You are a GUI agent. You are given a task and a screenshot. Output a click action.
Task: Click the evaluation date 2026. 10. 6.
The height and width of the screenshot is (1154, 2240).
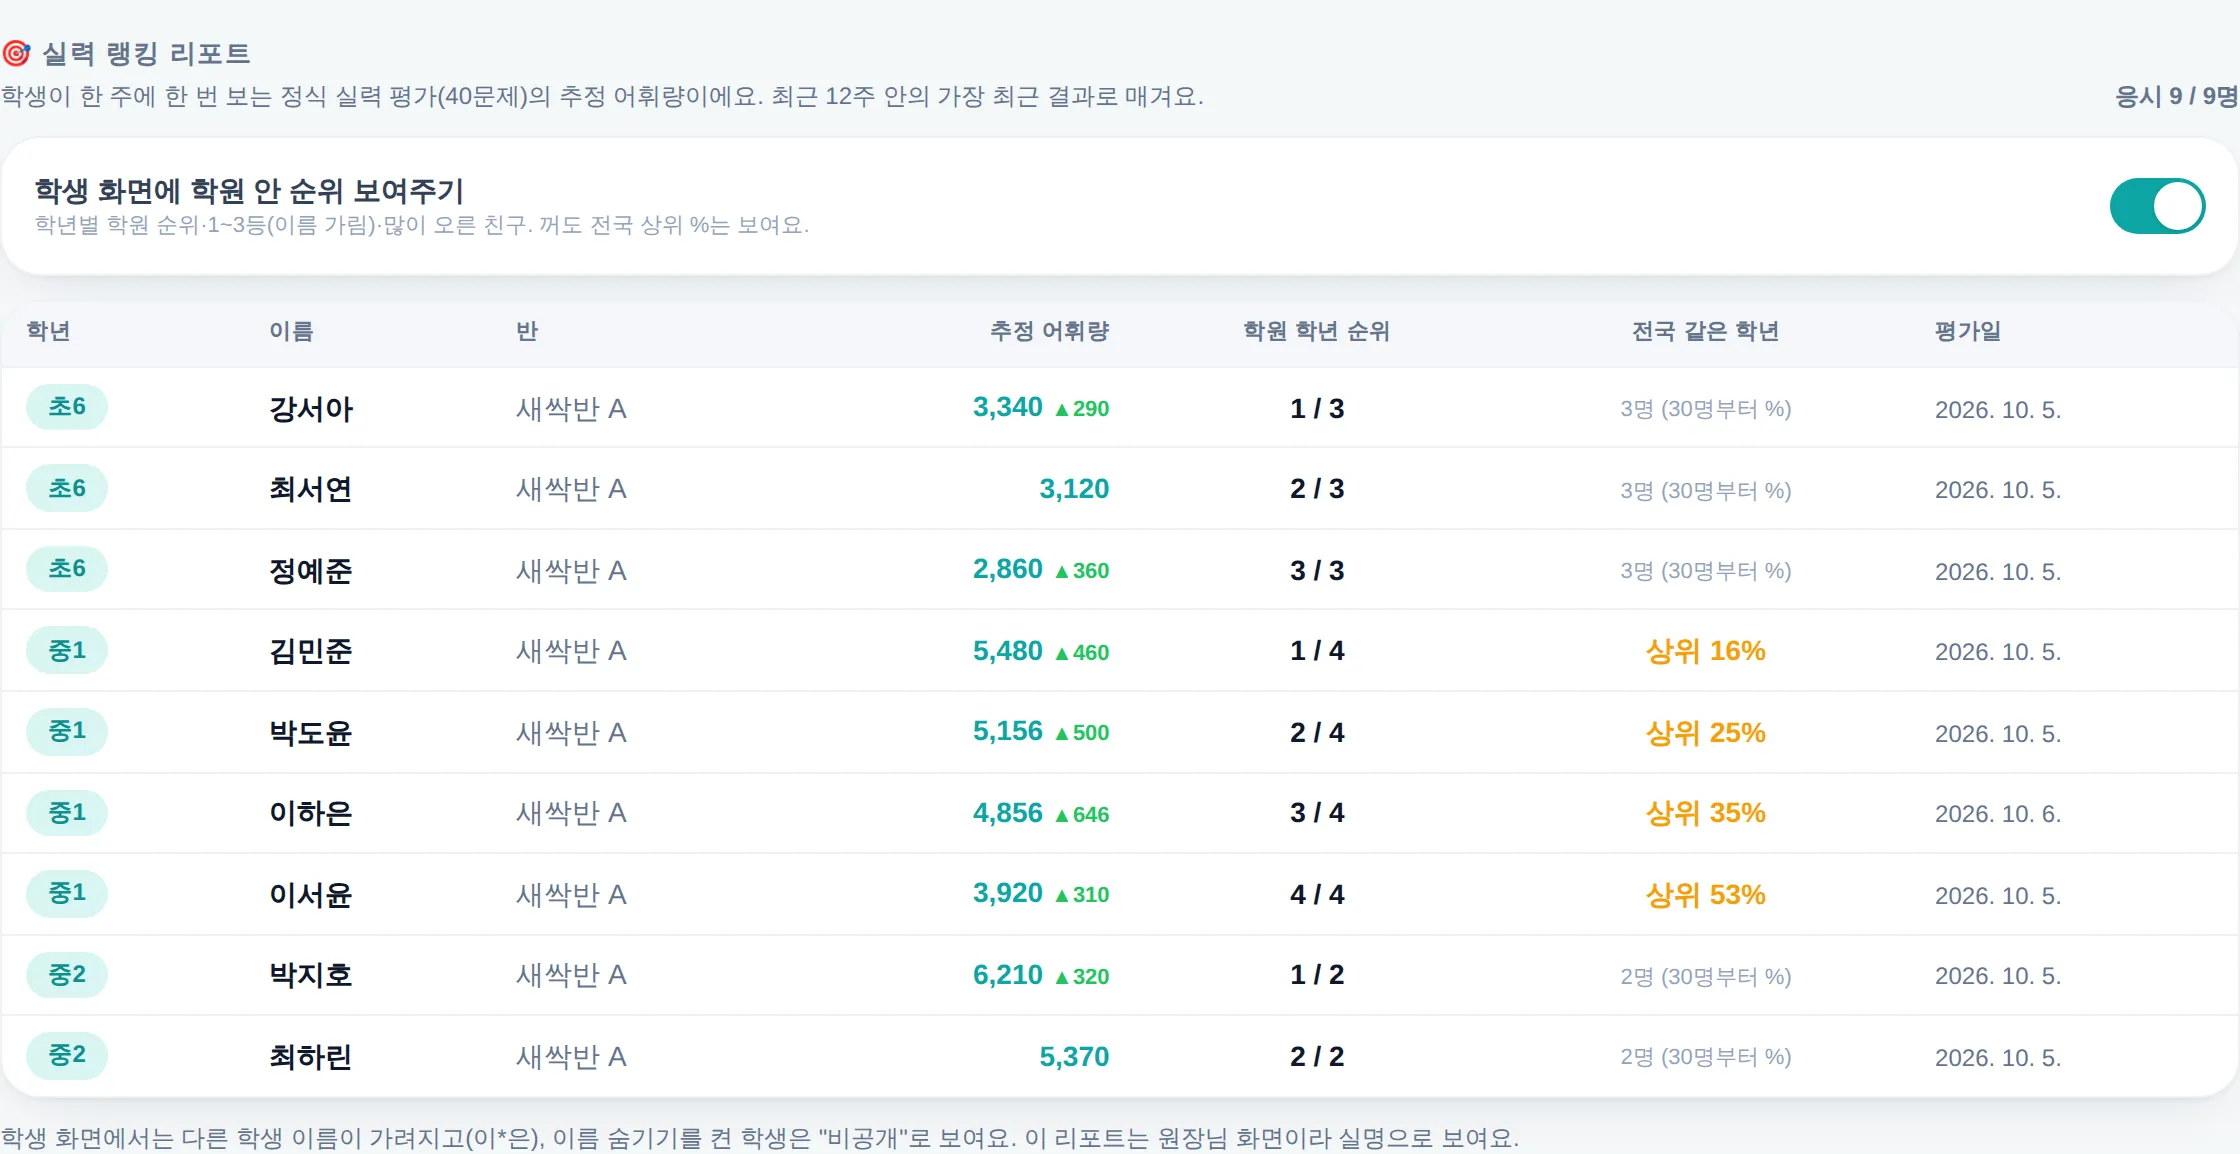(x=1998, y=814)
